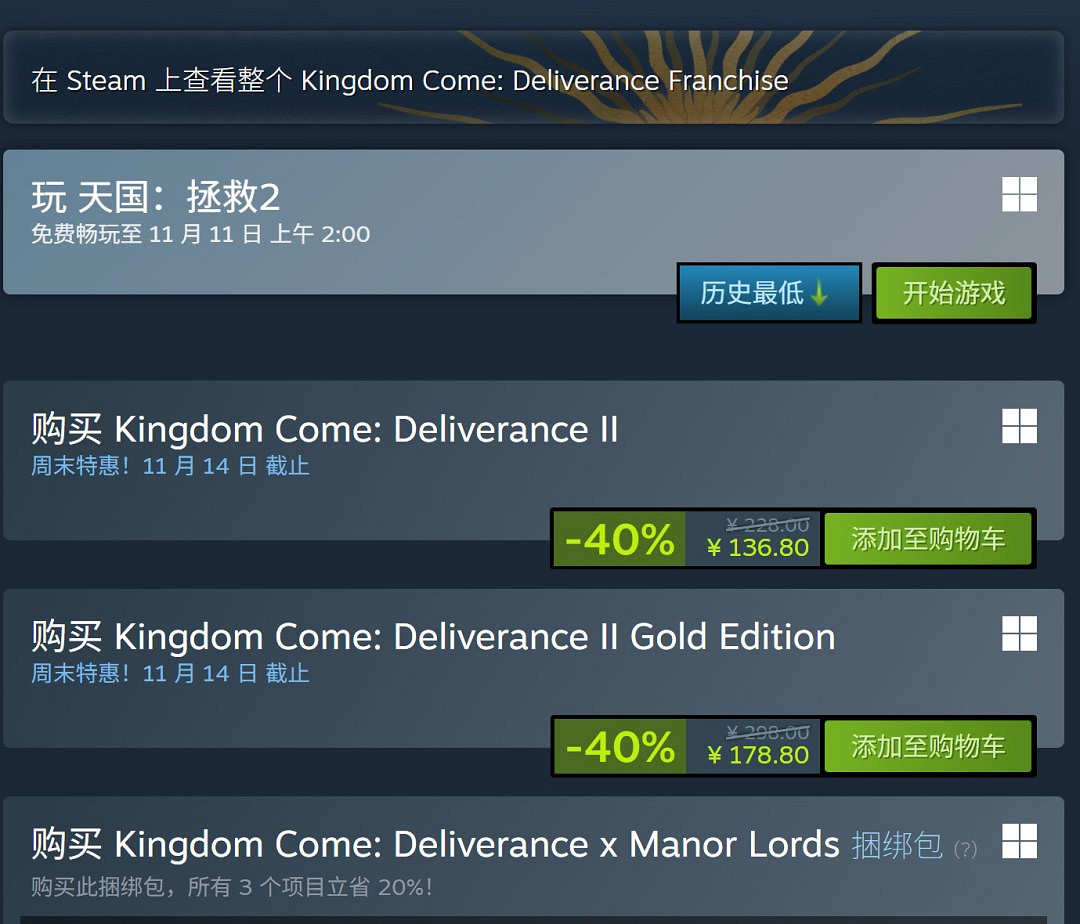Click the grid icon for the Manor Lords bundle
1080x924 pixels.
[1019, 843]
